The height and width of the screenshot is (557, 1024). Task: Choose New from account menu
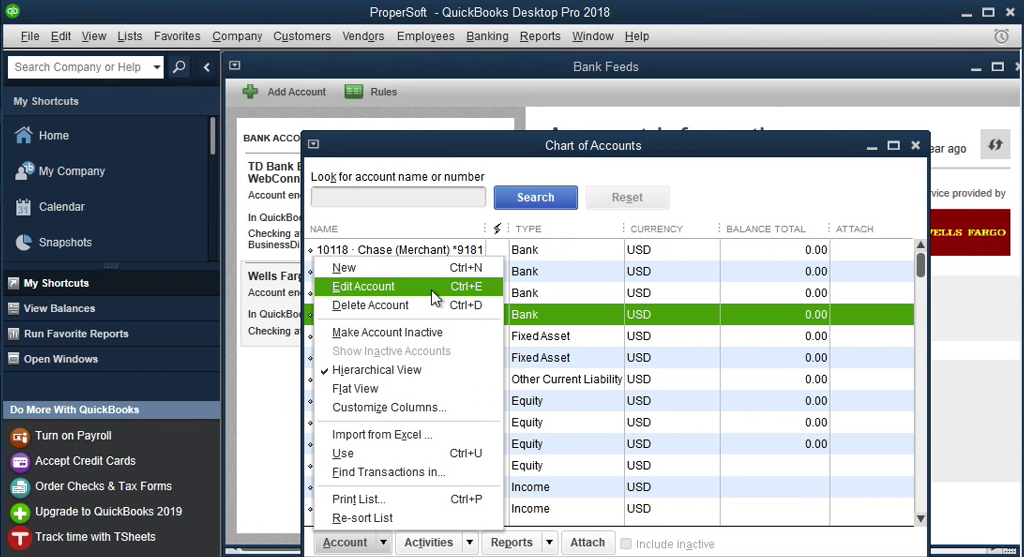point(409,268)
